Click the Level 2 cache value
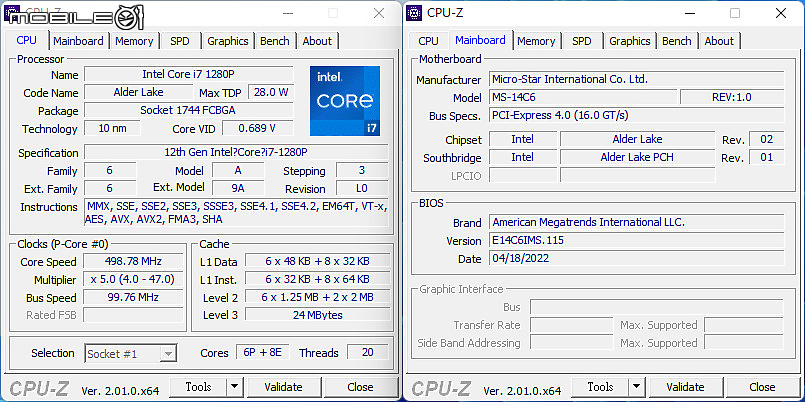The height and width of the screenshot is (402, 805). pos(317,297)
